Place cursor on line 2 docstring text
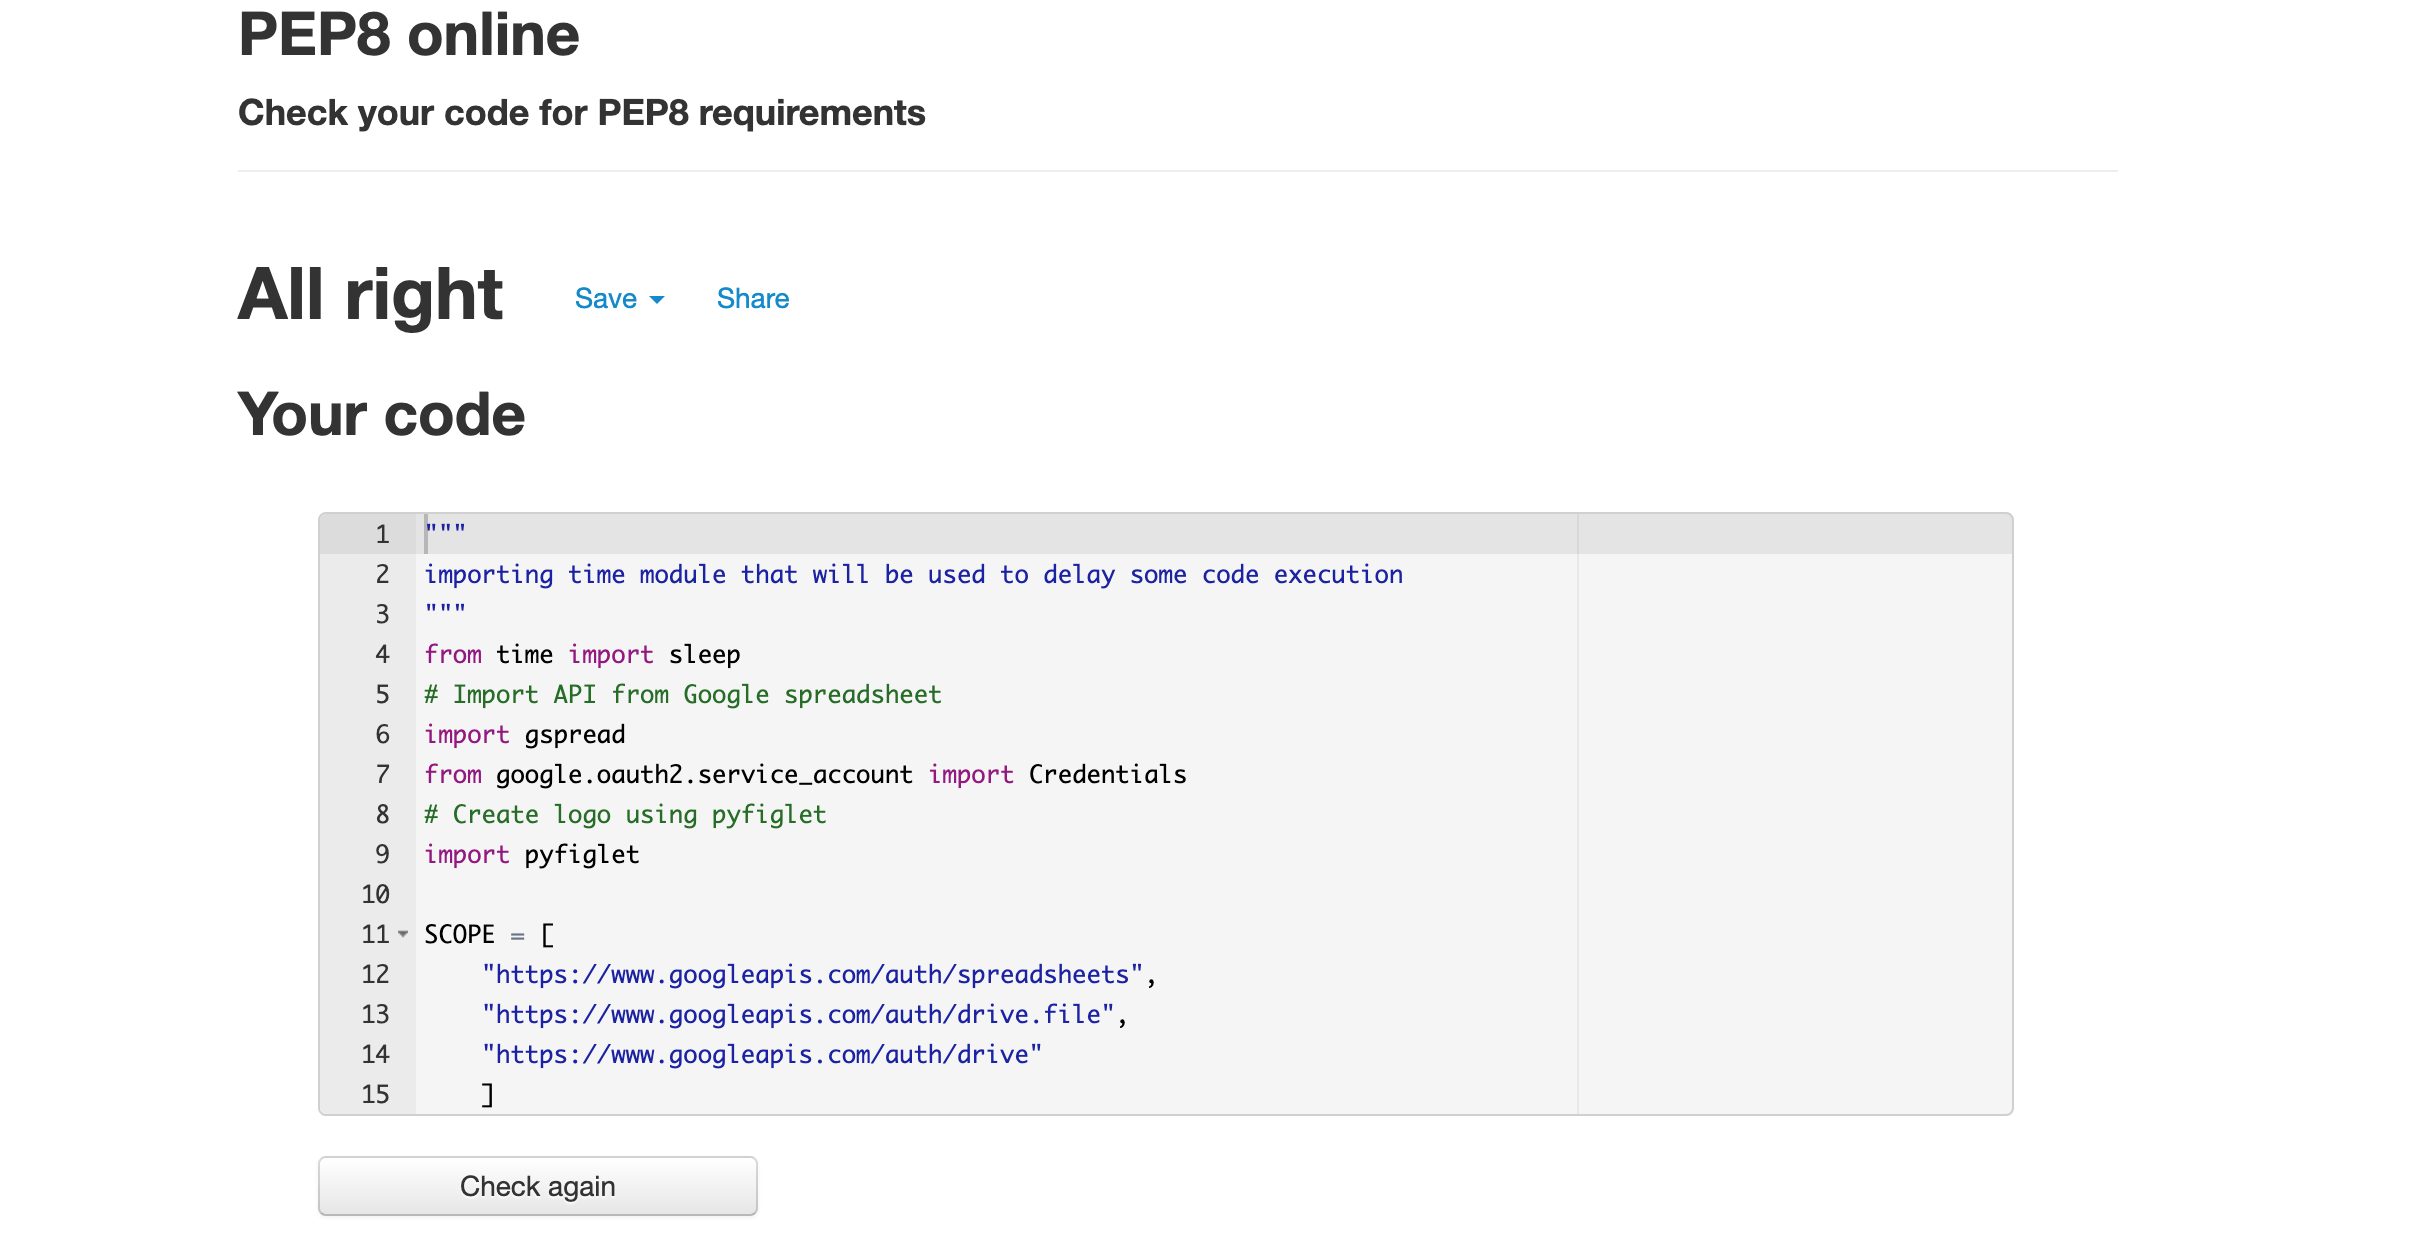Viewport: 2418px width, 1239px height. coord(912,575)
